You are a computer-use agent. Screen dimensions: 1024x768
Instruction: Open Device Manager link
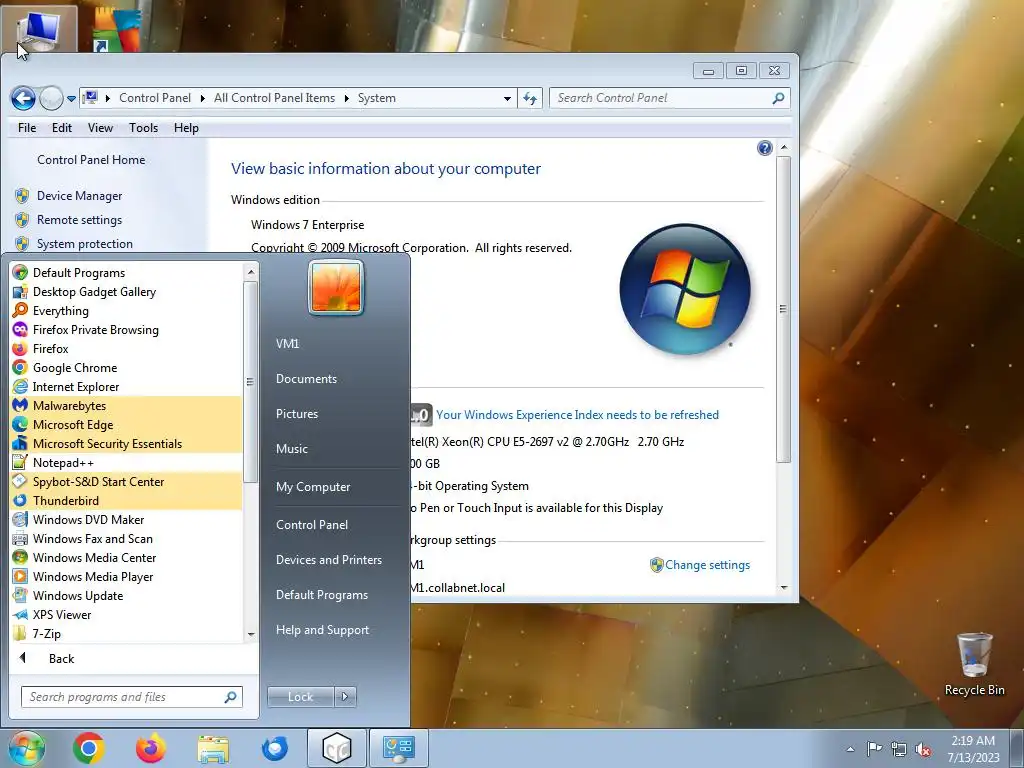tap(80, 196)
